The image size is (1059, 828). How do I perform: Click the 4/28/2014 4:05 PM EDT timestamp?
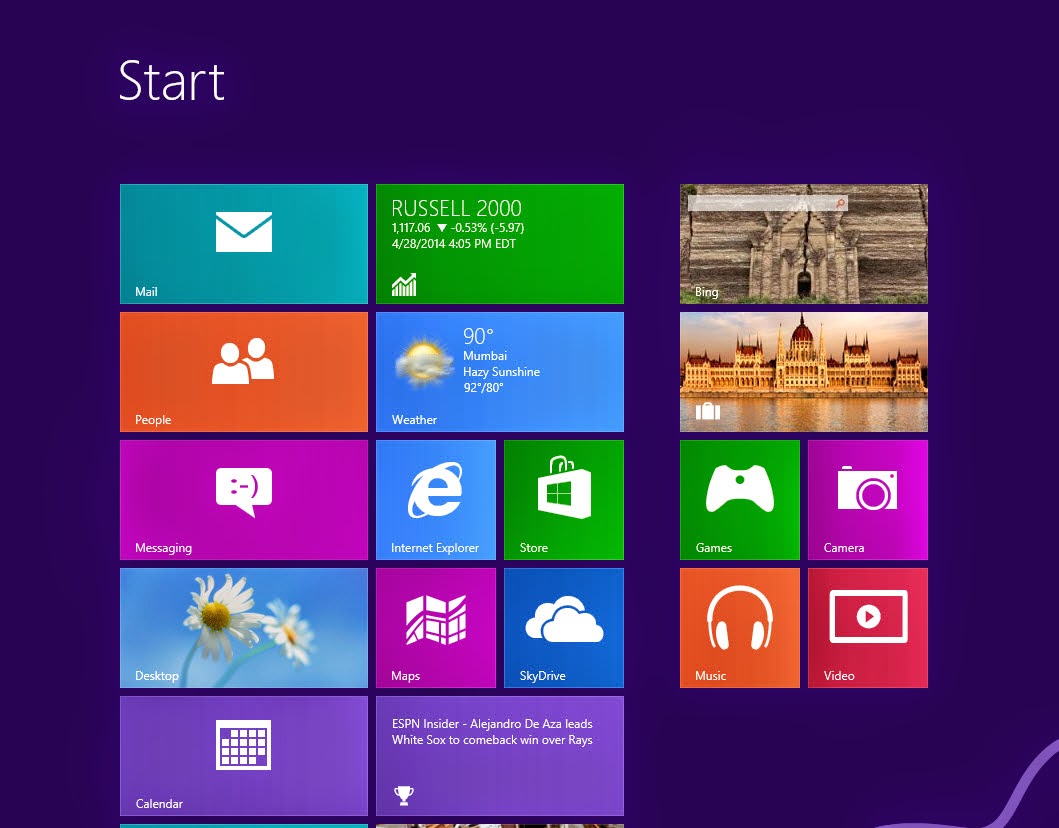(x=454, y=244)
